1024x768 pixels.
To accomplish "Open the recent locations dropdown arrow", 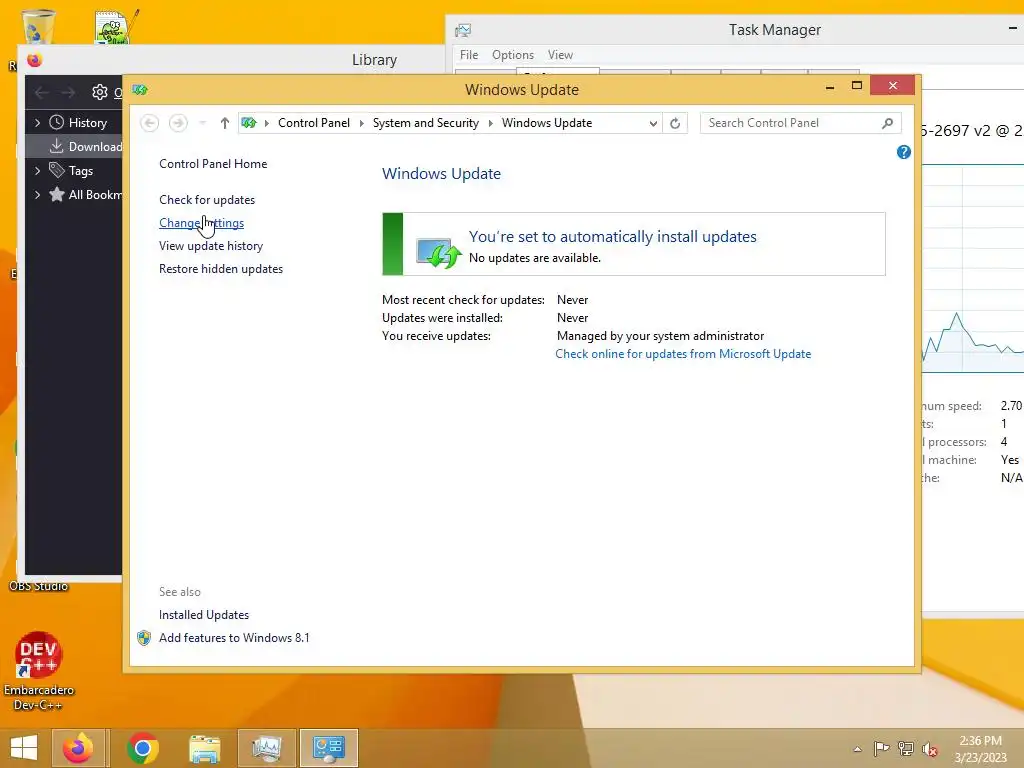I will pos(202,123).
